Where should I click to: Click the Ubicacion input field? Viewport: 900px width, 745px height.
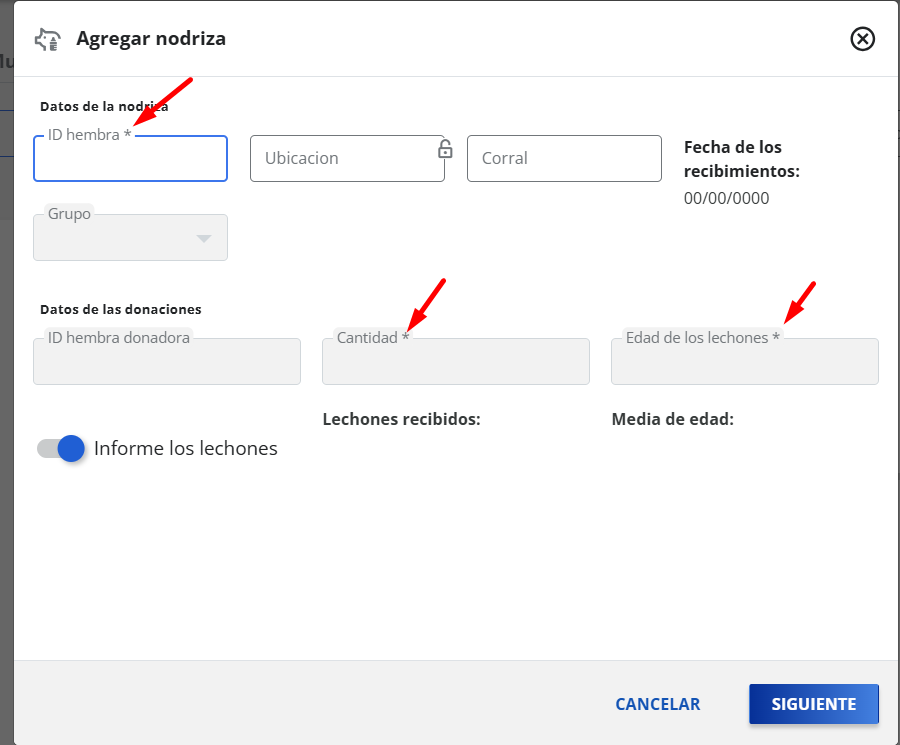347,158
